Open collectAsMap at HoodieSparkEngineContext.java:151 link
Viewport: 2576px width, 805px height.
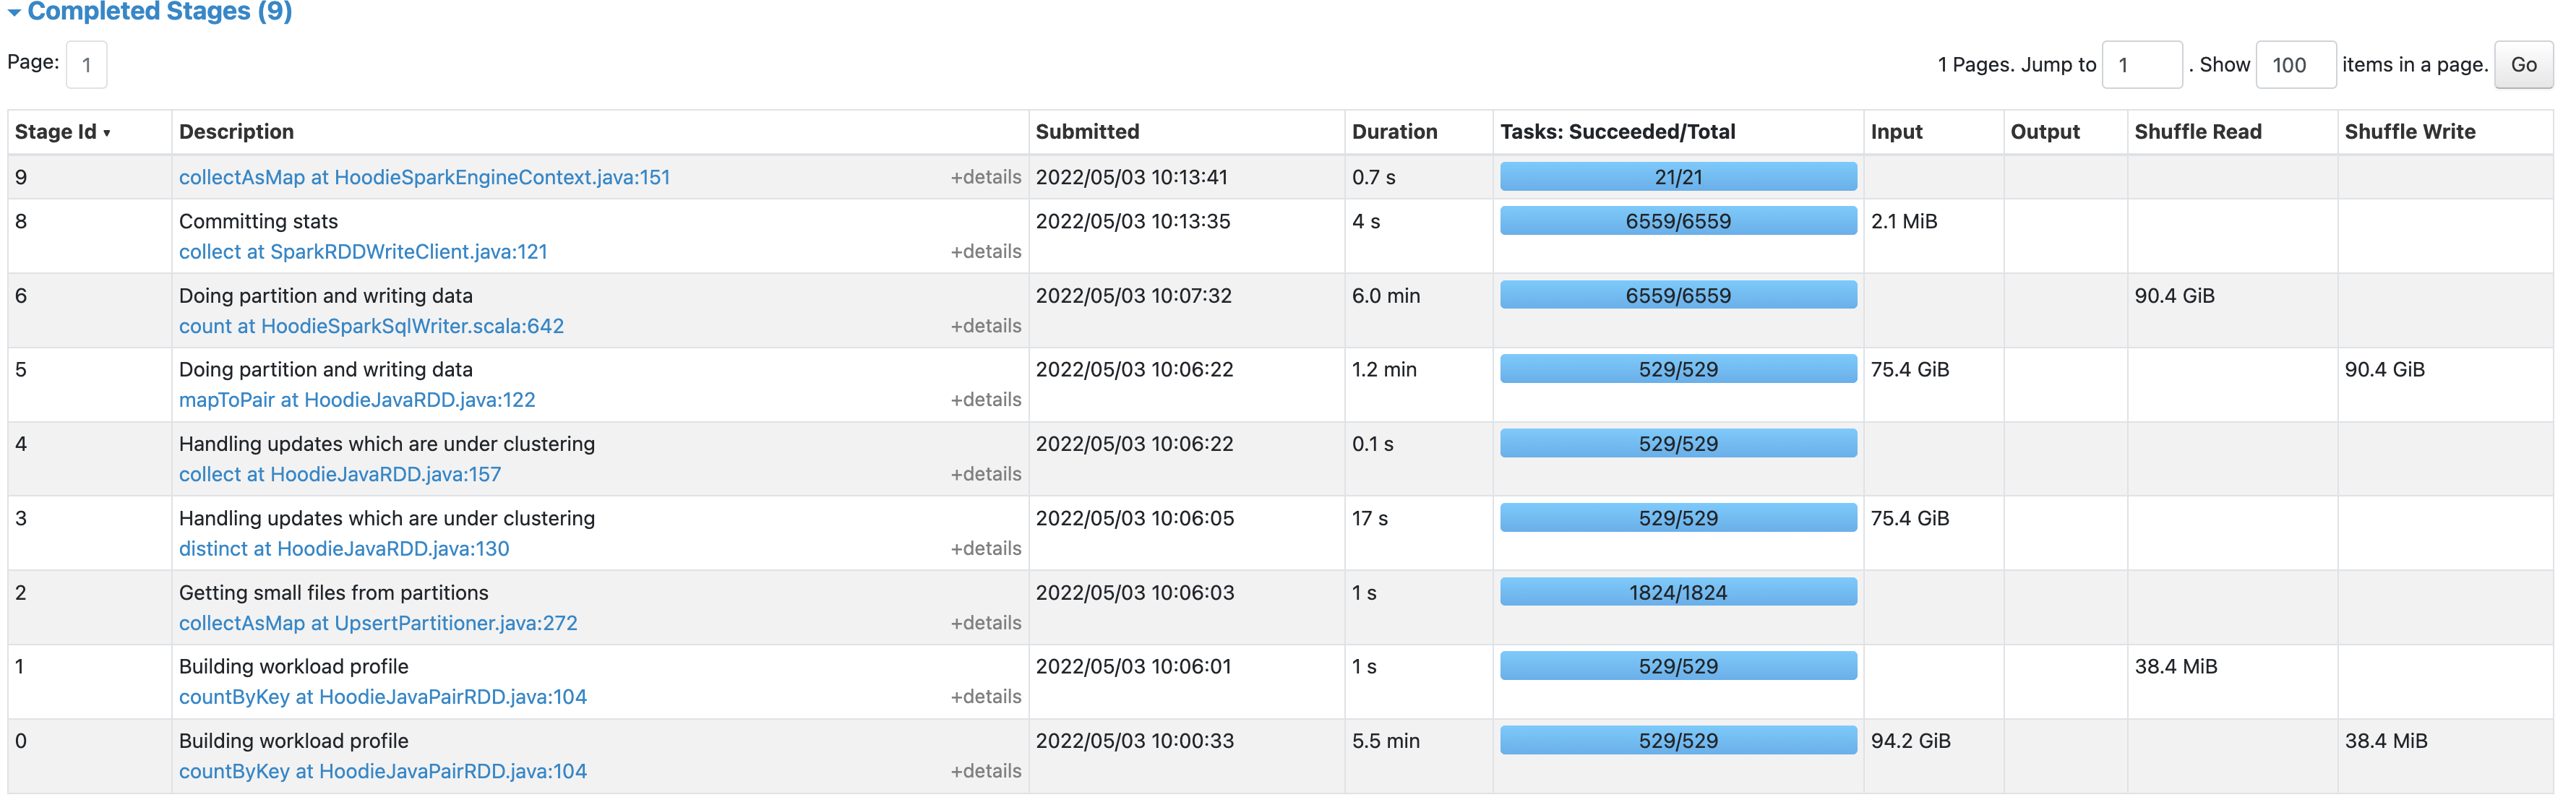pos(424,177)
